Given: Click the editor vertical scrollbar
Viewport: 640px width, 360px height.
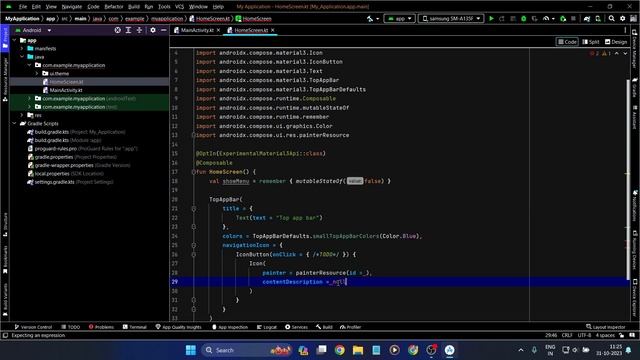Looking at the screenshot, I should tap(628, 180).
